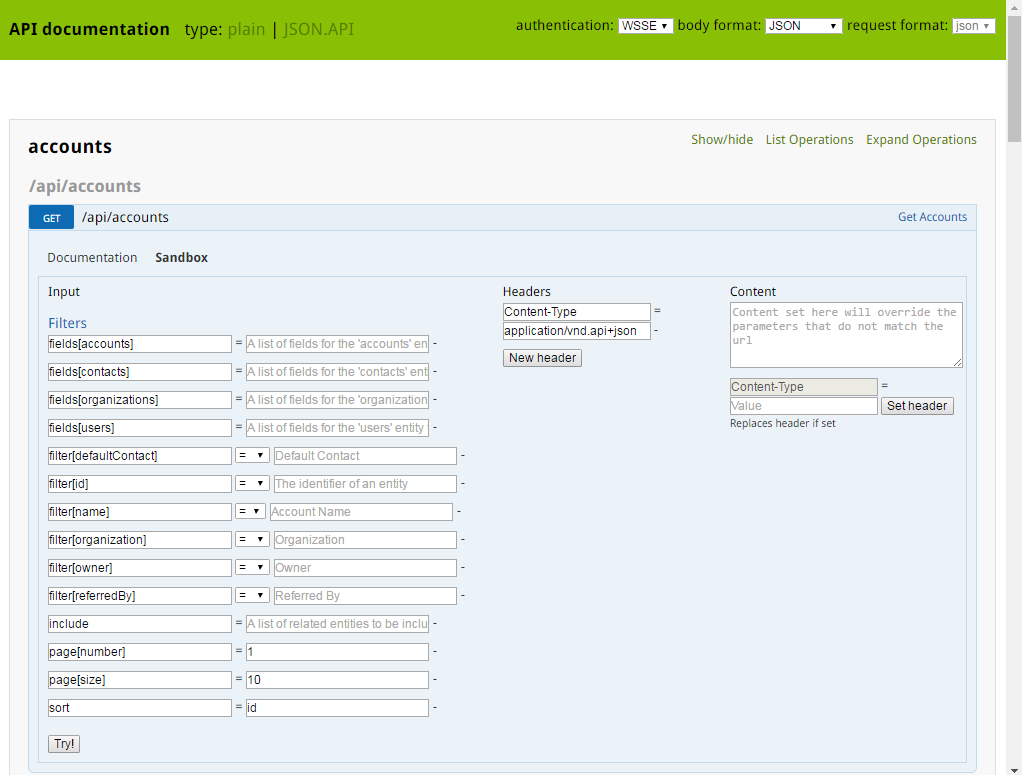Click the Default Contact value field
Screen dimensions: 1022x775
(x=365, y=456)
